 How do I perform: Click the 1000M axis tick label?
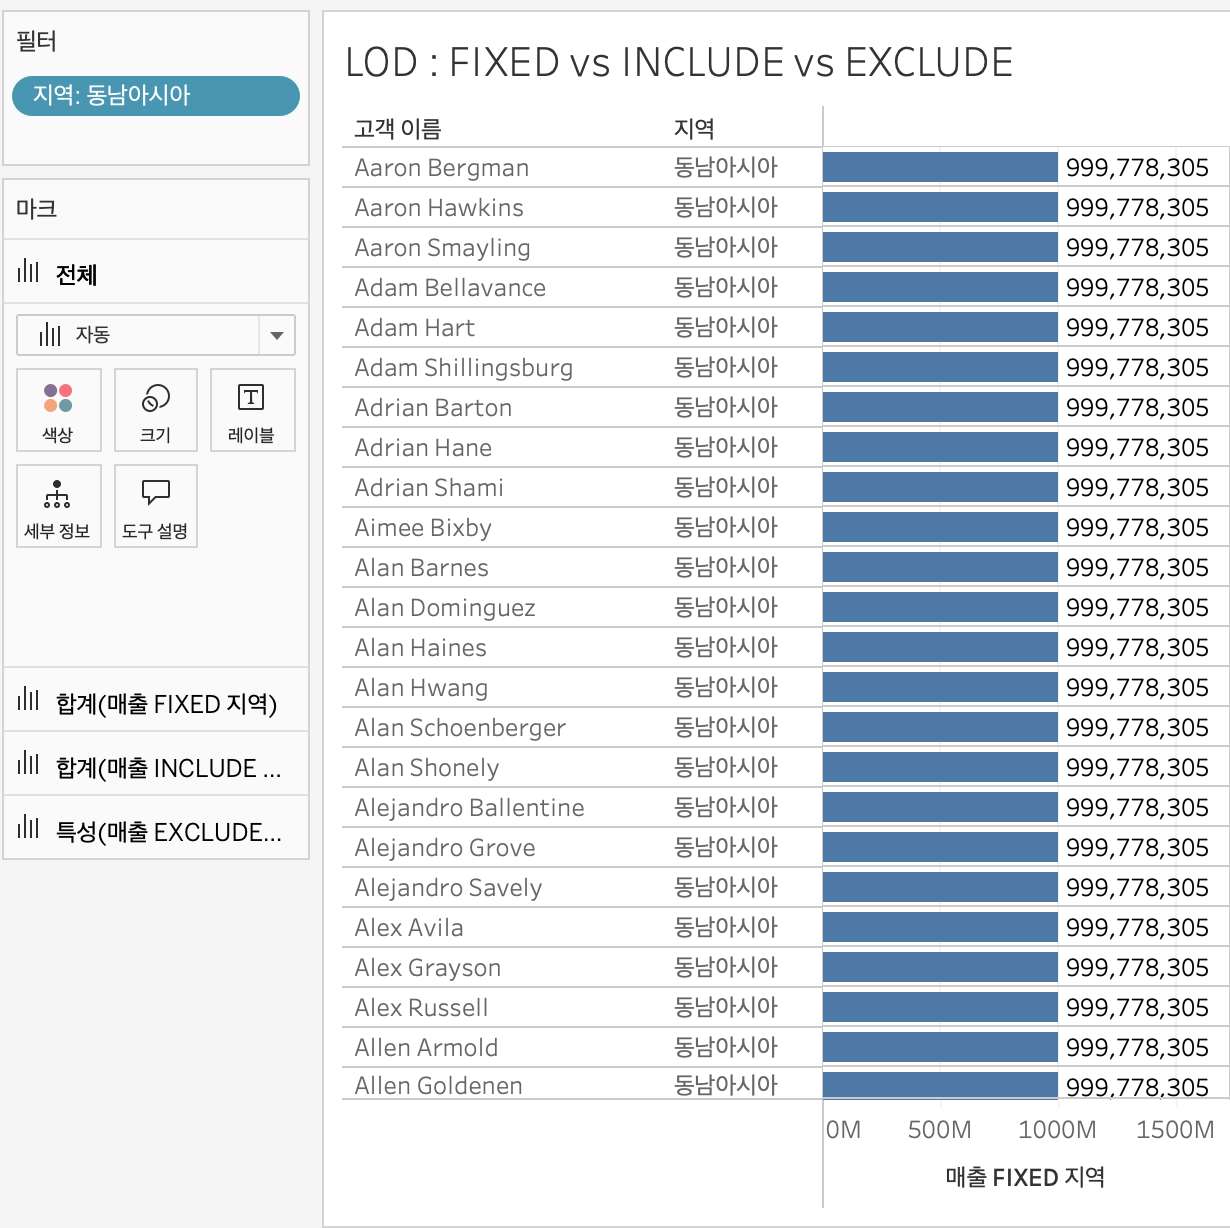point(1057,1130)
